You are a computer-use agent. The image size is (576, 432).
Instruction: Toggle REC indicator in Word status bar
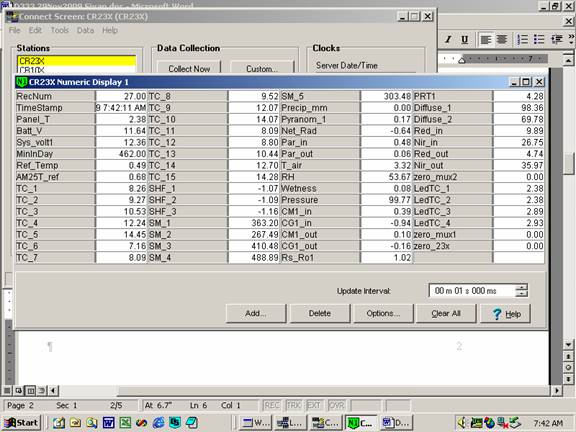(x=272, y=405)
